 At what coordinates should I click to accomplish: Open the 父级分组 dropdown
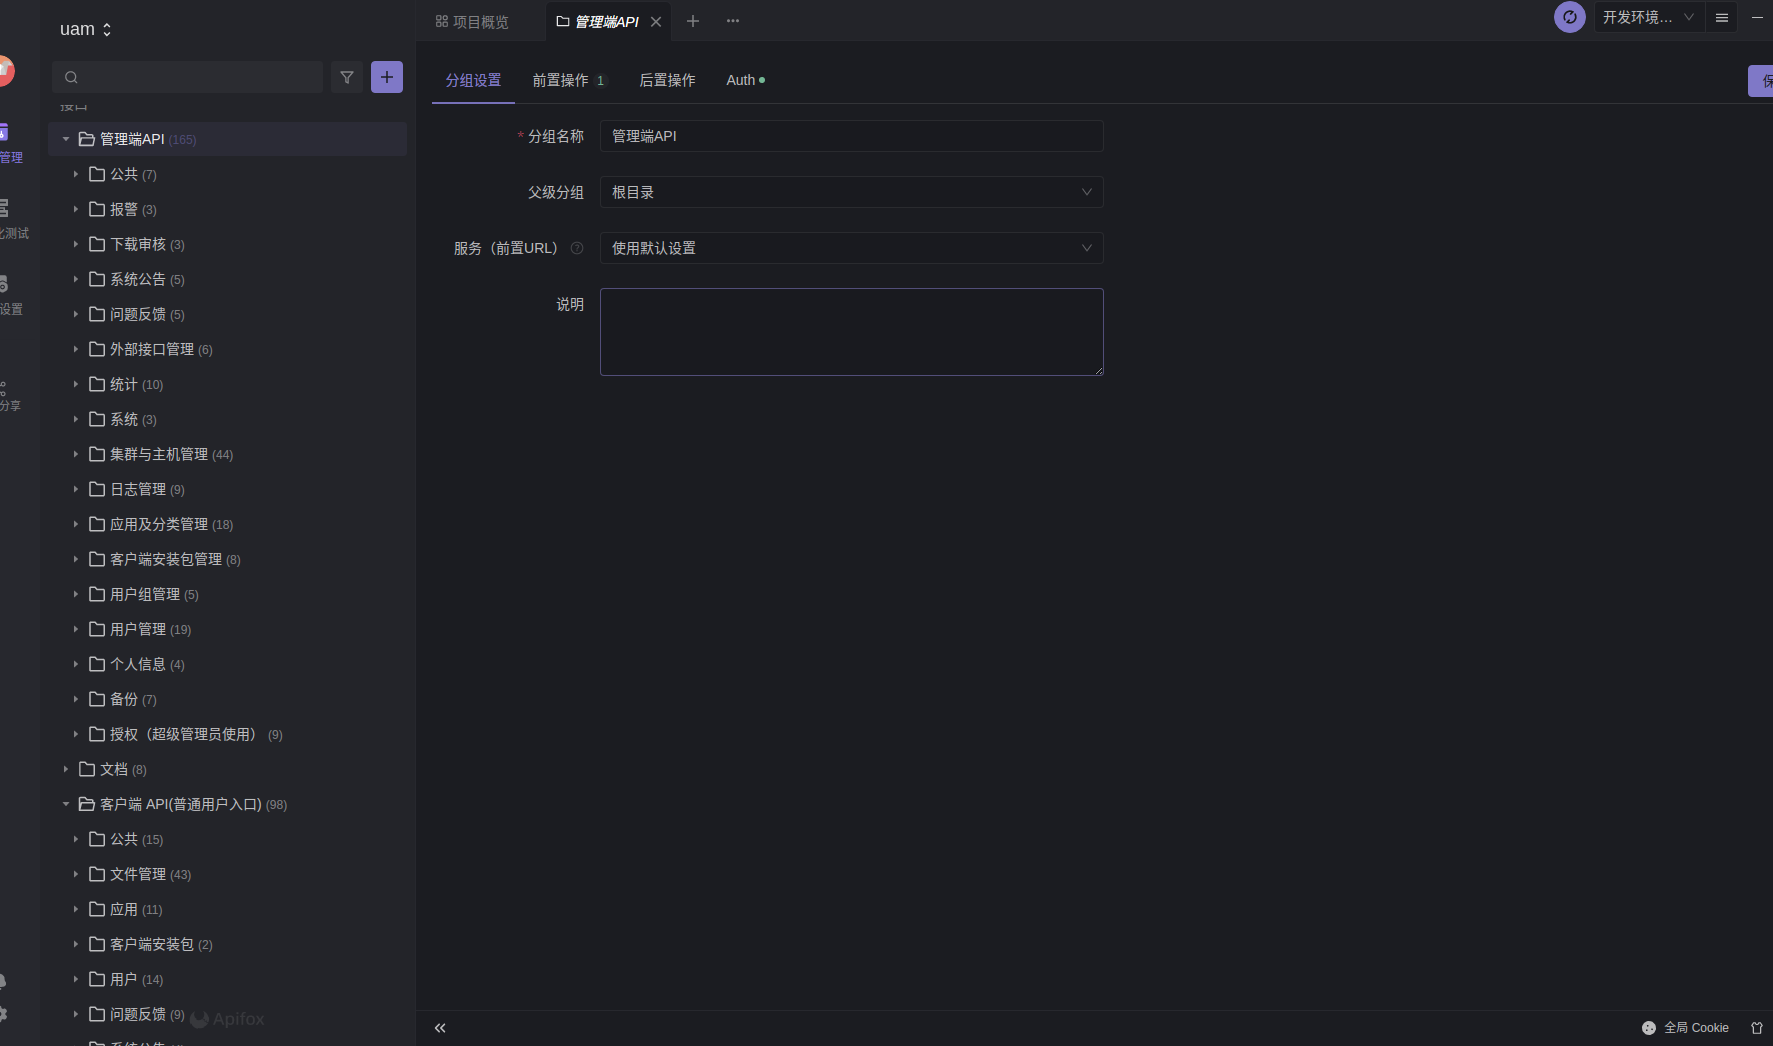(852, 192)
